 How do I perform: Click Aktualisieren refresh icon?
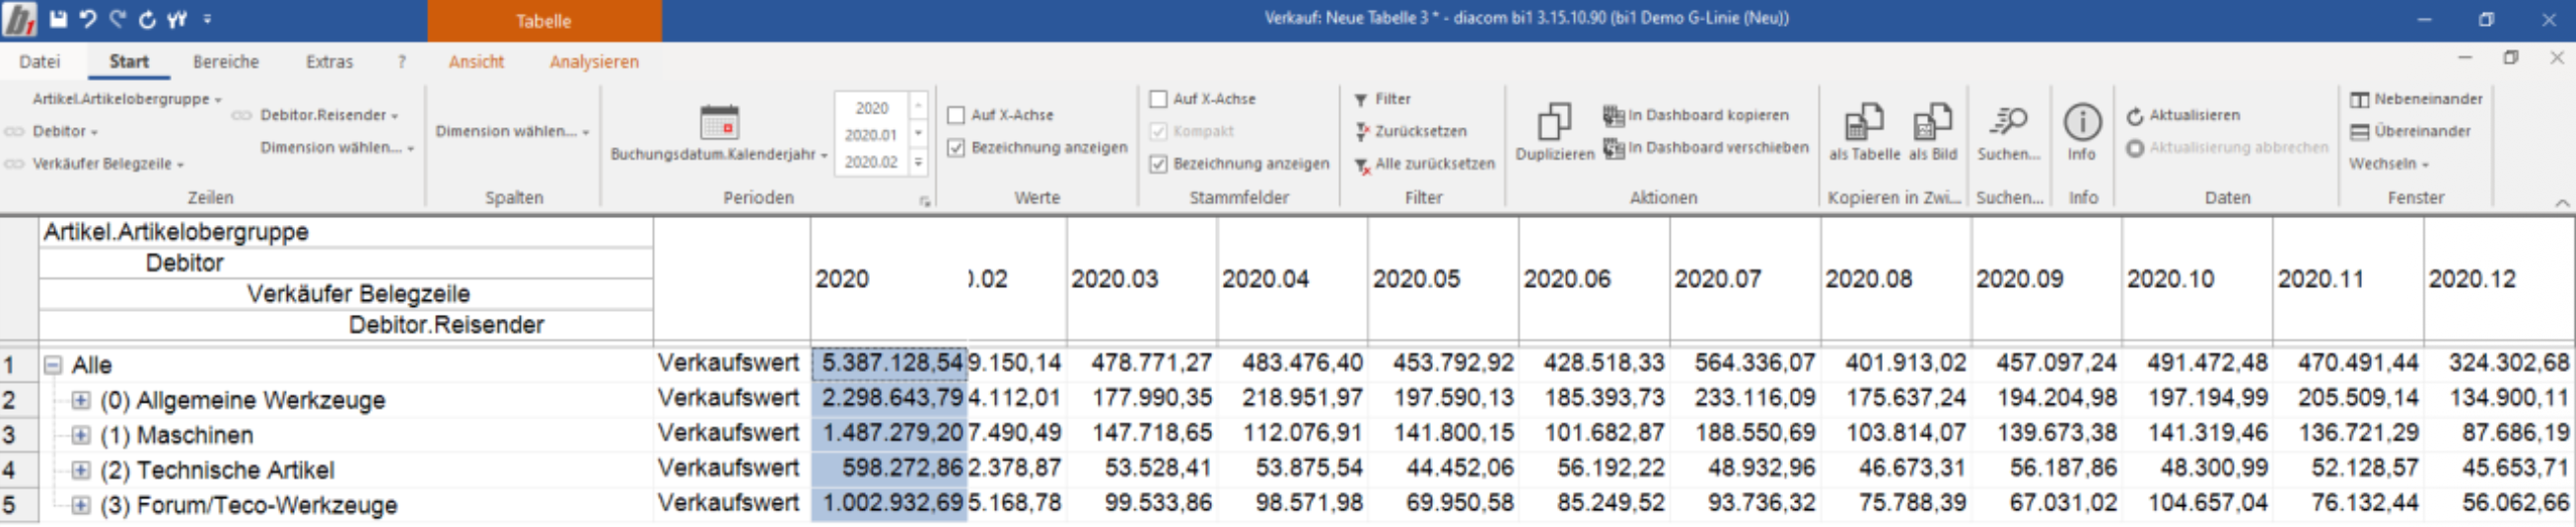click(2135, 116)
